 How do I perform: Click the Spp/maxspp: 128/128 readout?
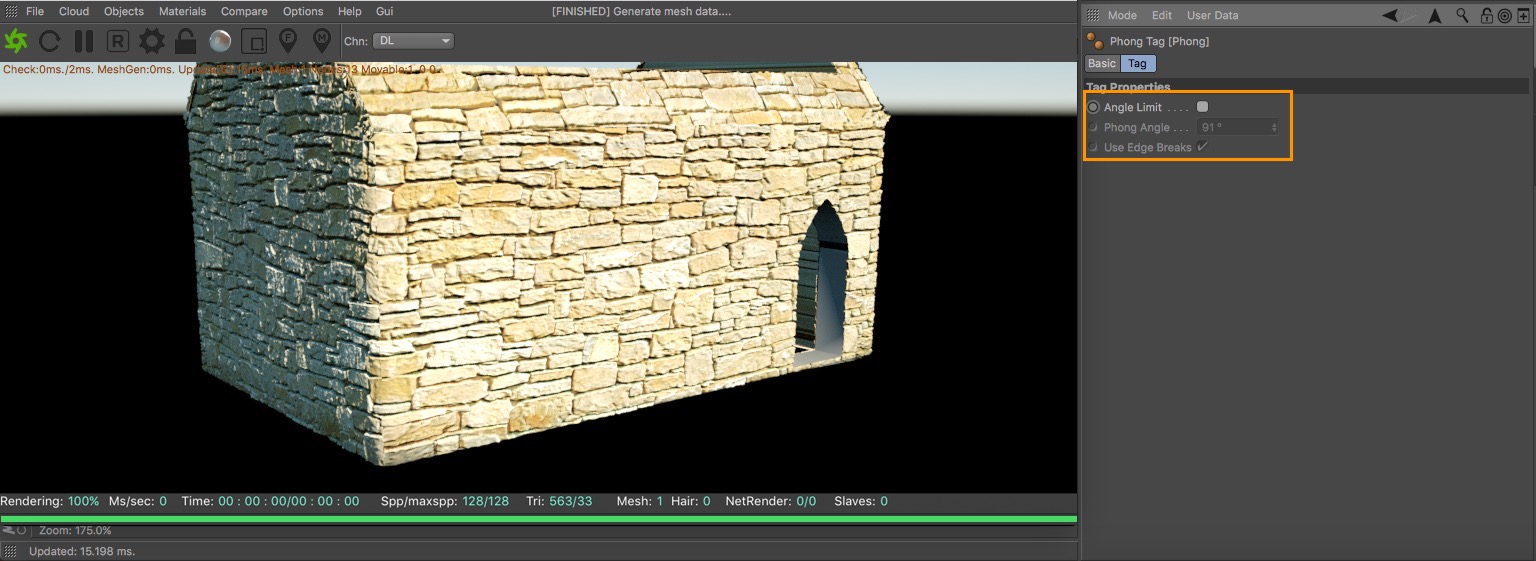[445, 501]
